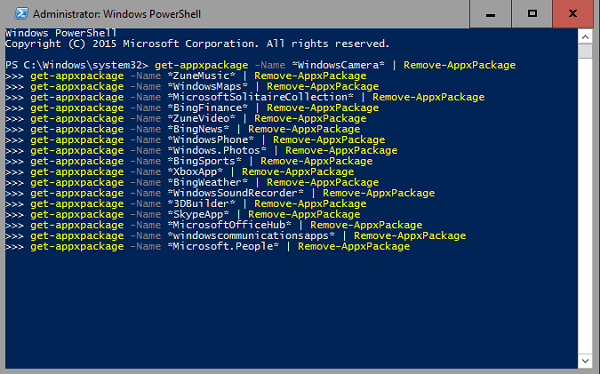The width and height of the screenshot is (600, 374).
Task: Click the '*ZuneMusic*' package name
Action: 201,76
